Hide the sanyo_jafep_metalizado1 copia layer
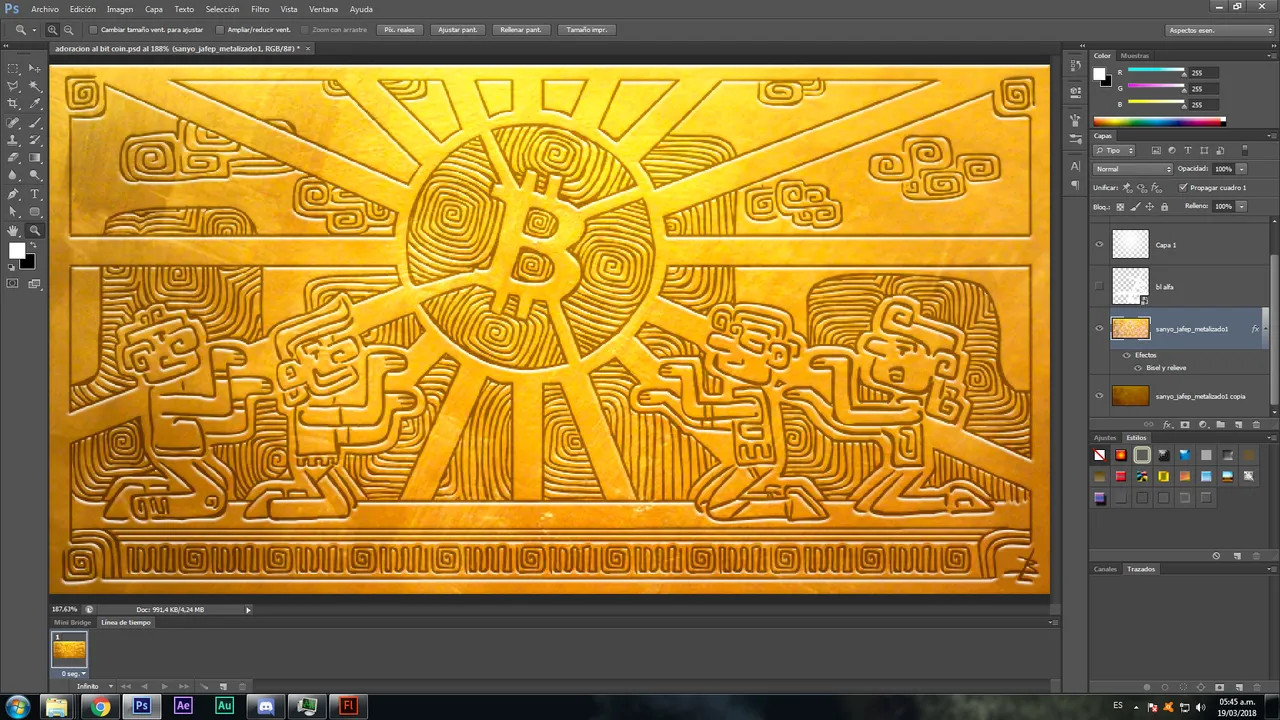Viewport: 1280px width, 720px height. click(1099, 396)
